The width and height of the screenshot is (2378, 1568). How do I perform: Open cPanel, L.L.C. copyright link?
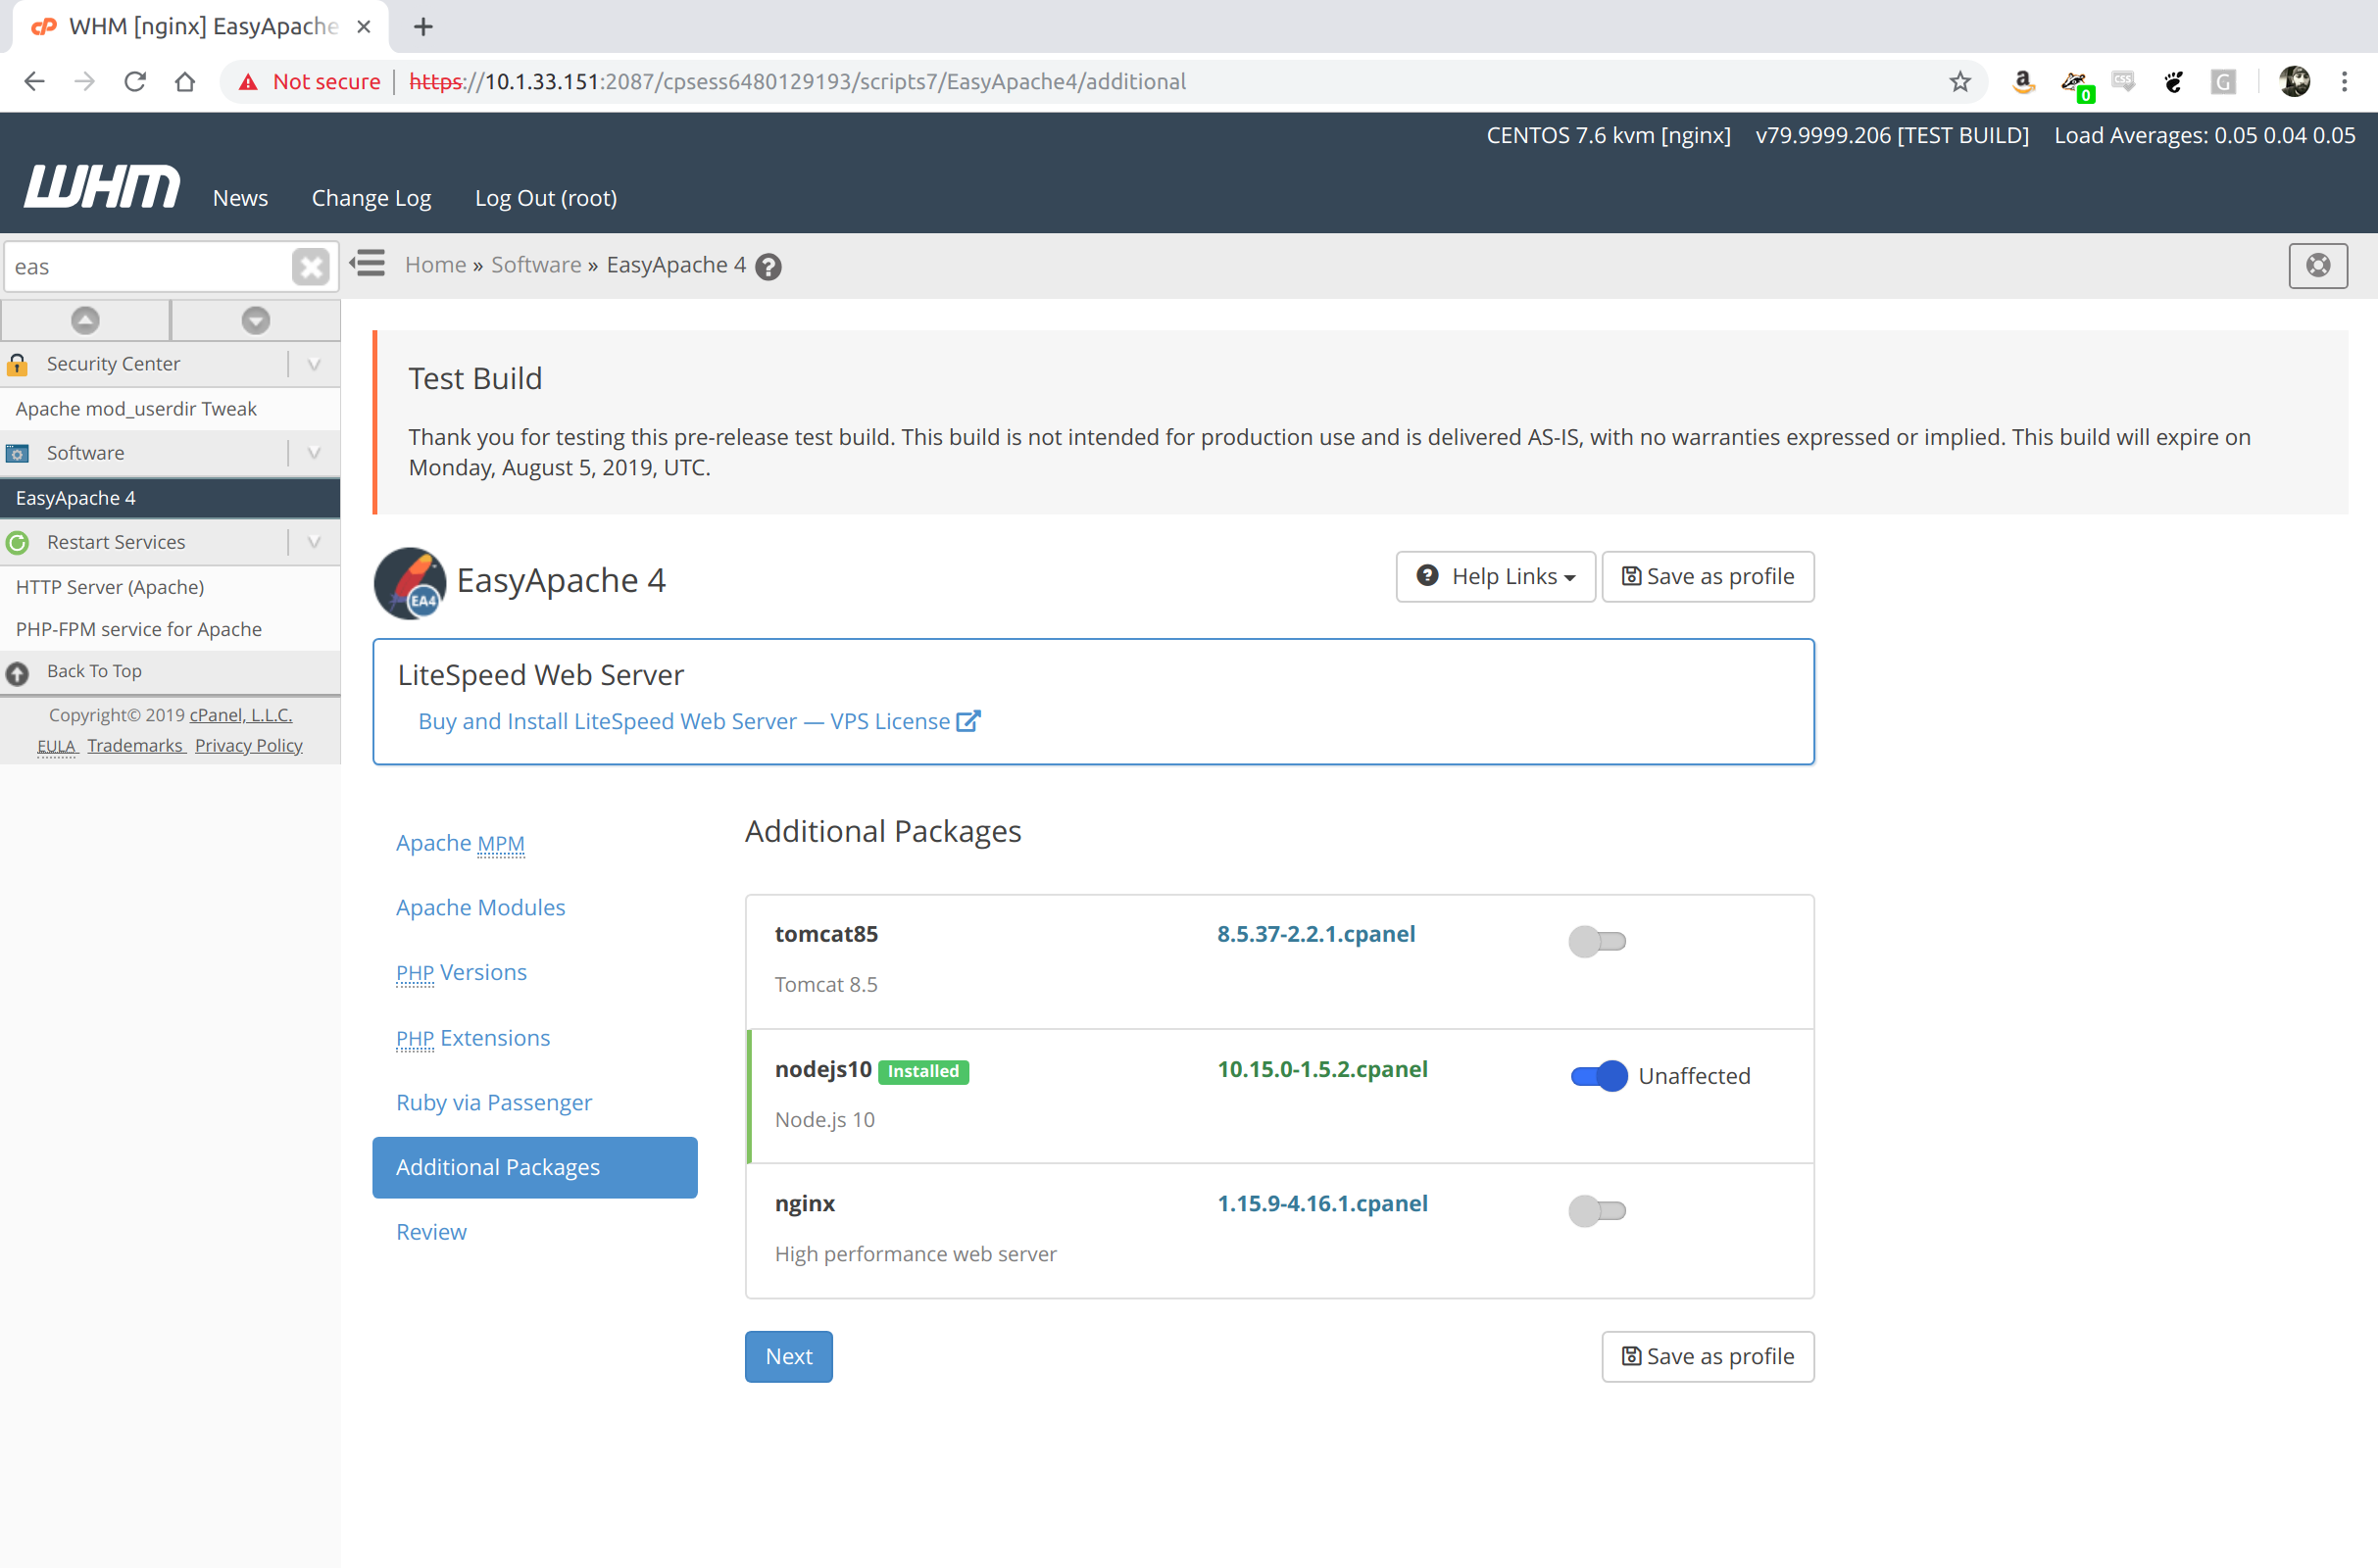pyautogui.click(x=241, y=715)
